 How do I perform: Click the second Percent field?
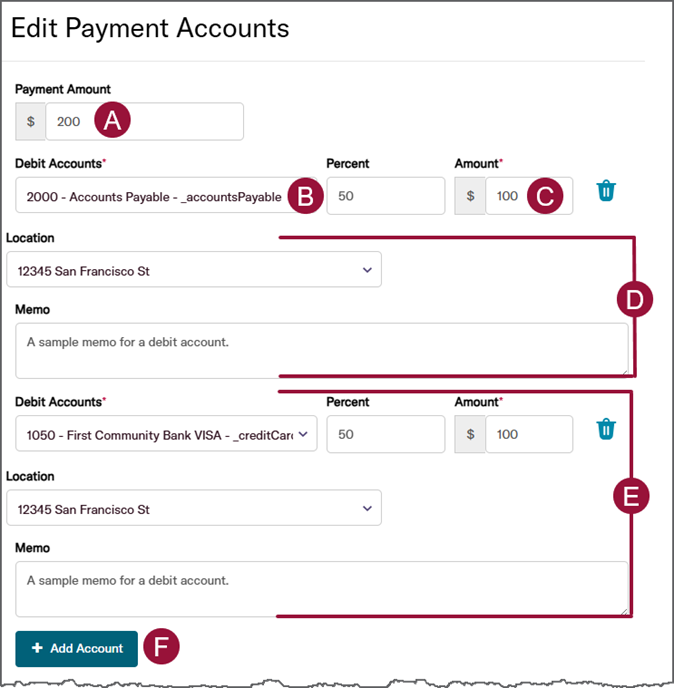(385, 434)
